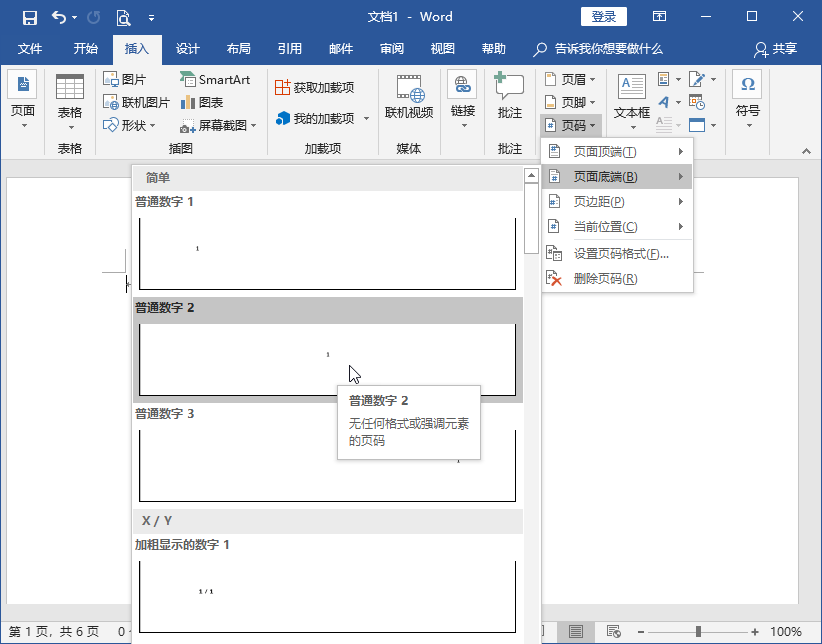Click the Links (链接) icon

coord(462,84)
